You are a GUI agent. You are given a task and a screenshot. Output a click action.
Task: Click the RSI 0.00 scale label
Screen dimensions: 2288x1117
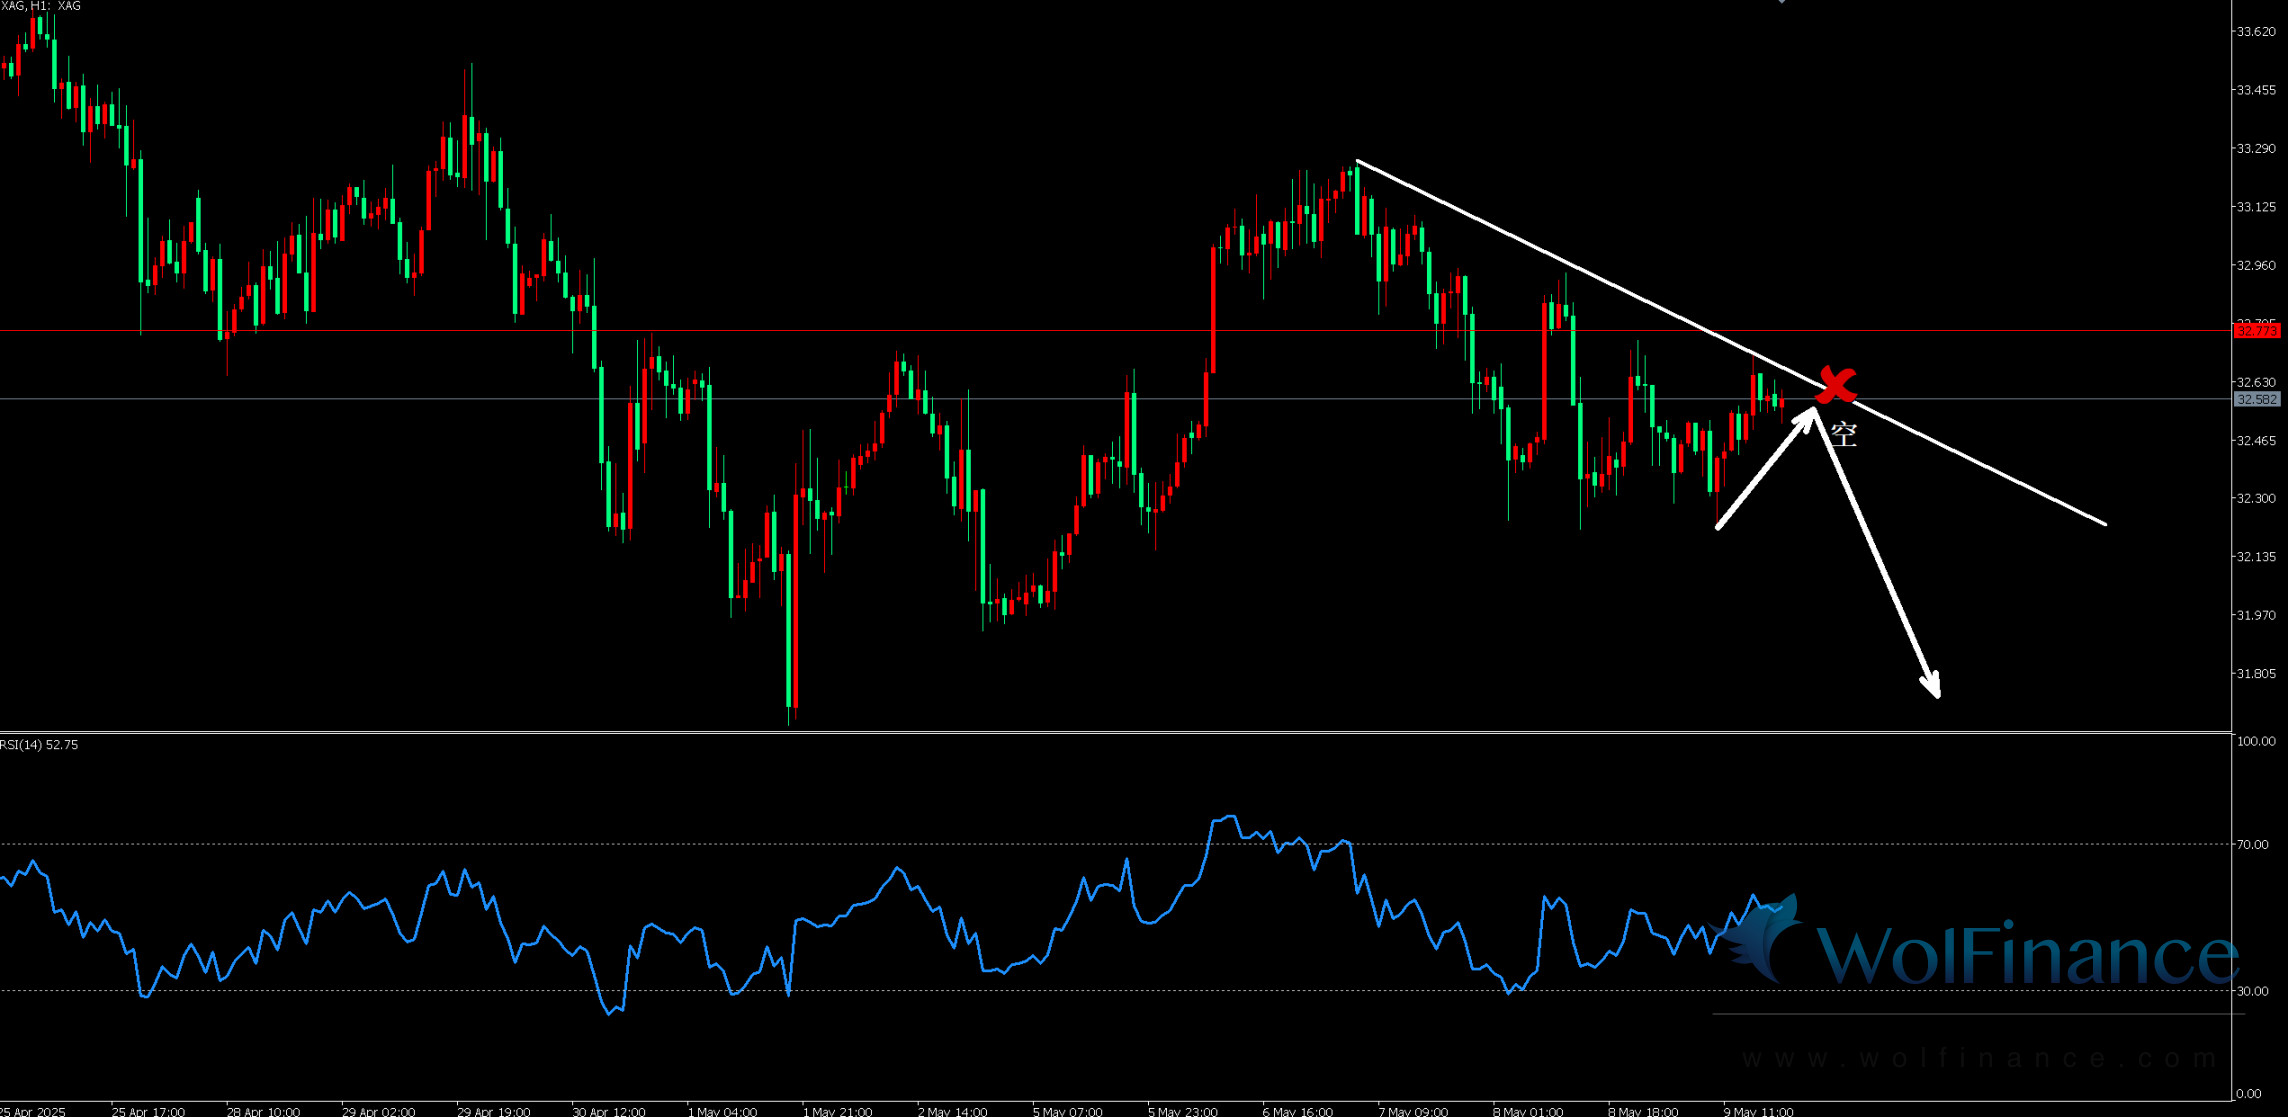pyautogui.click(x=2249, y=1094)
